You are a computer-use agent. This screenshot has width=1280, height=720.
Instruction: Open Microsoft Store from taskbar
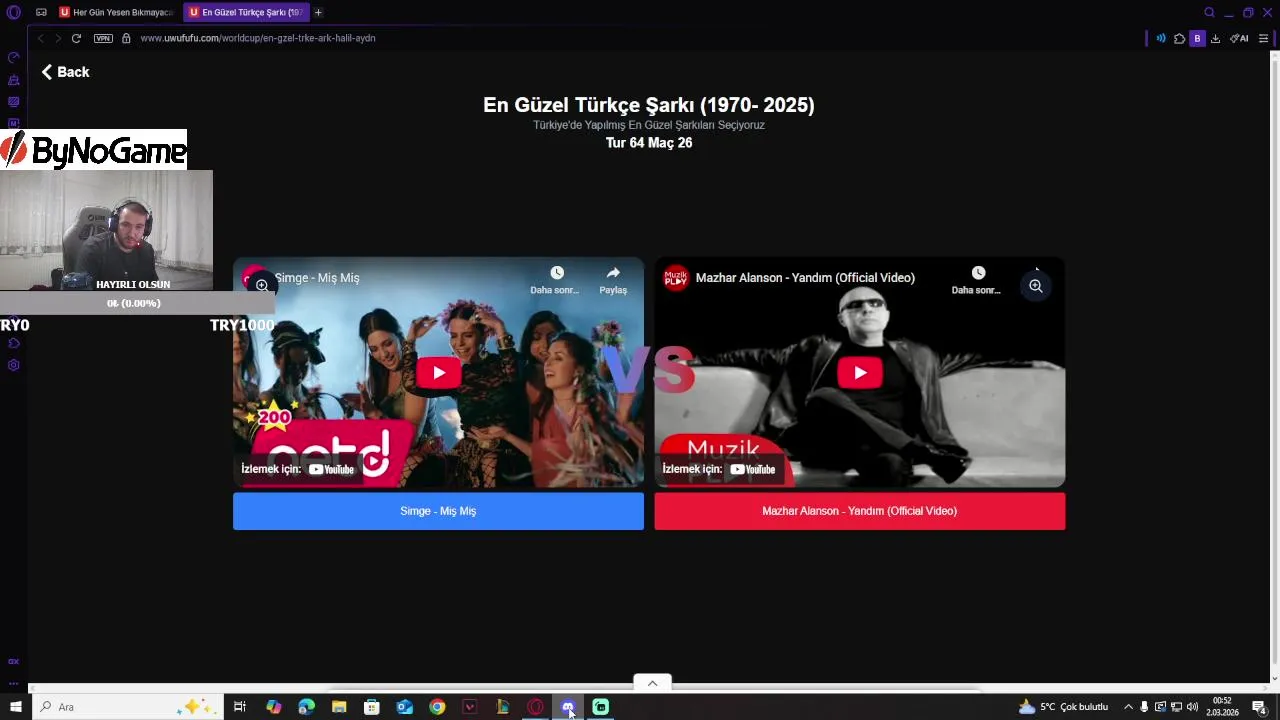[x=372, y=707]
